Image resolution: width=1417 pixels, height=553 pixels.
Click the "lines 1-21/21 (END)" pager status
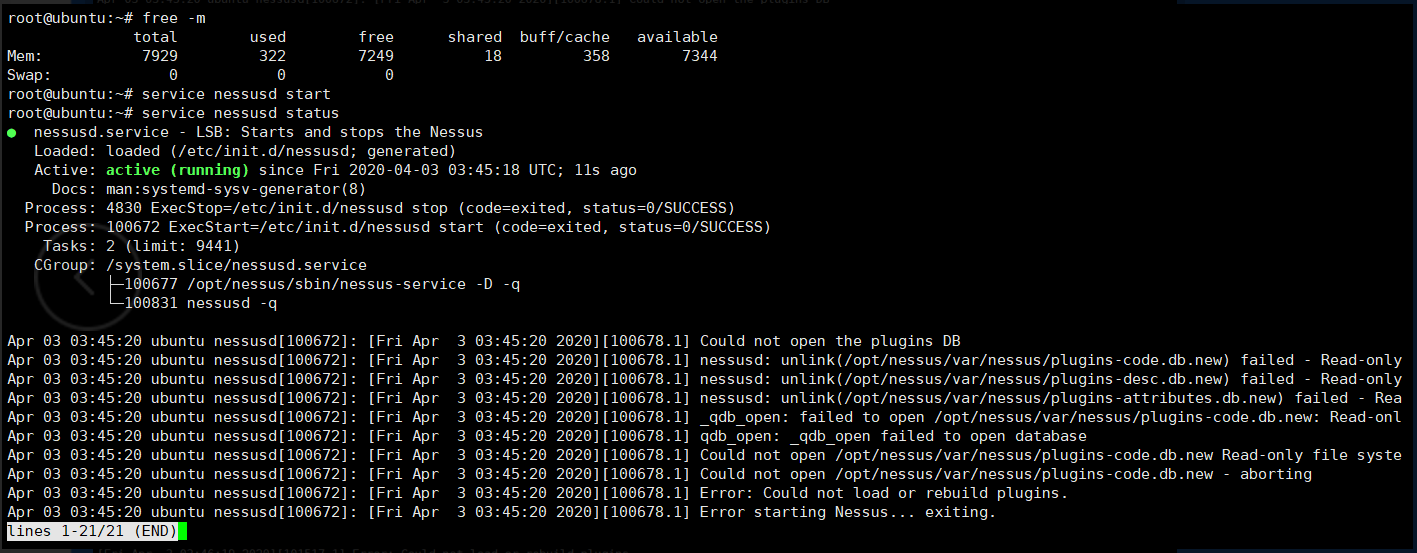(92, 530)
